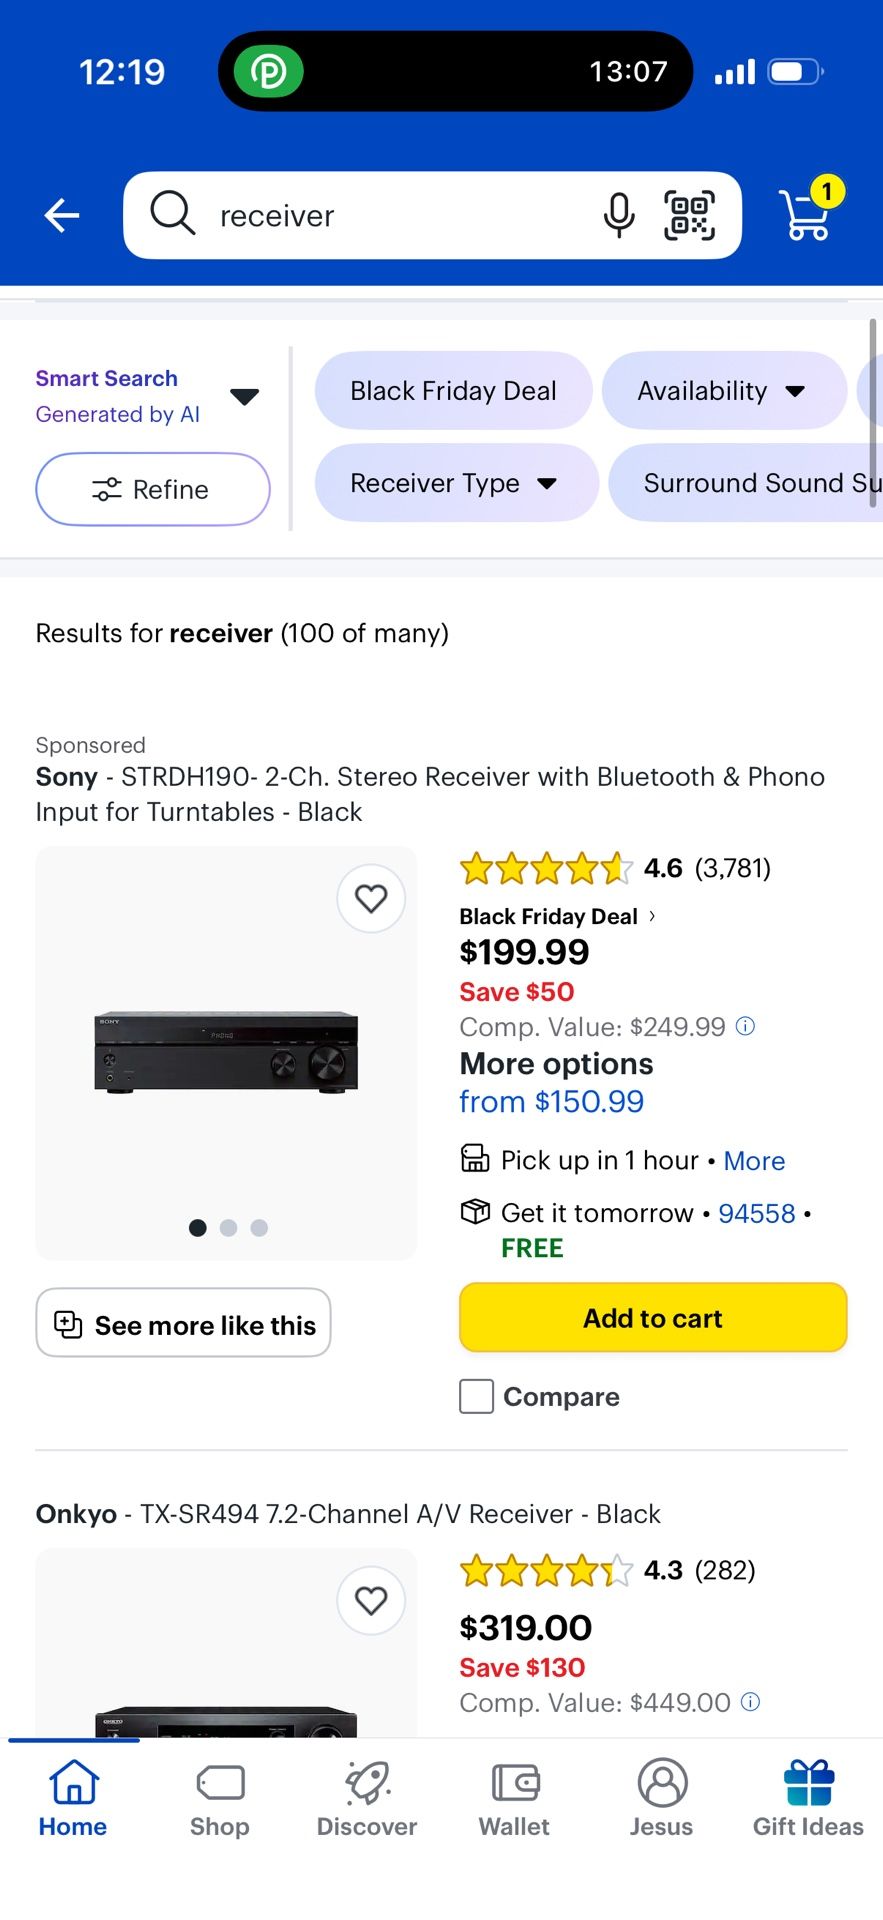883x1920 pixels.
Task: Add the Sony receiver to cart
Action: [652, 1318]
